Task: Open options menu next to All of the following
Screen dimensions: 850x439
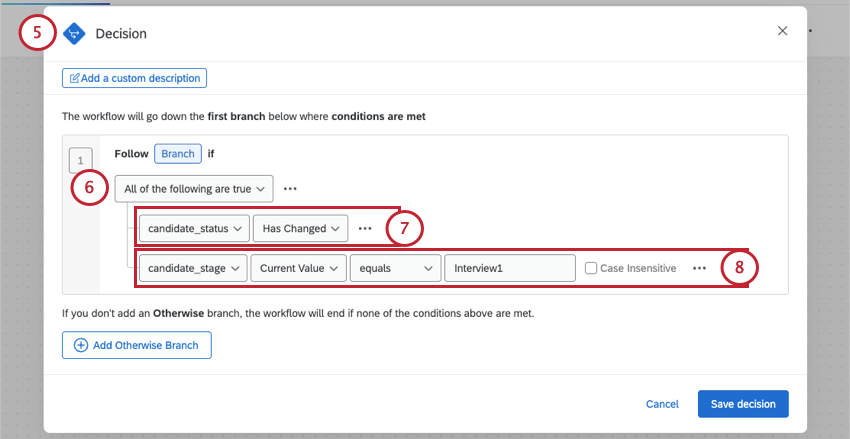Action: [x=290, y=187]
